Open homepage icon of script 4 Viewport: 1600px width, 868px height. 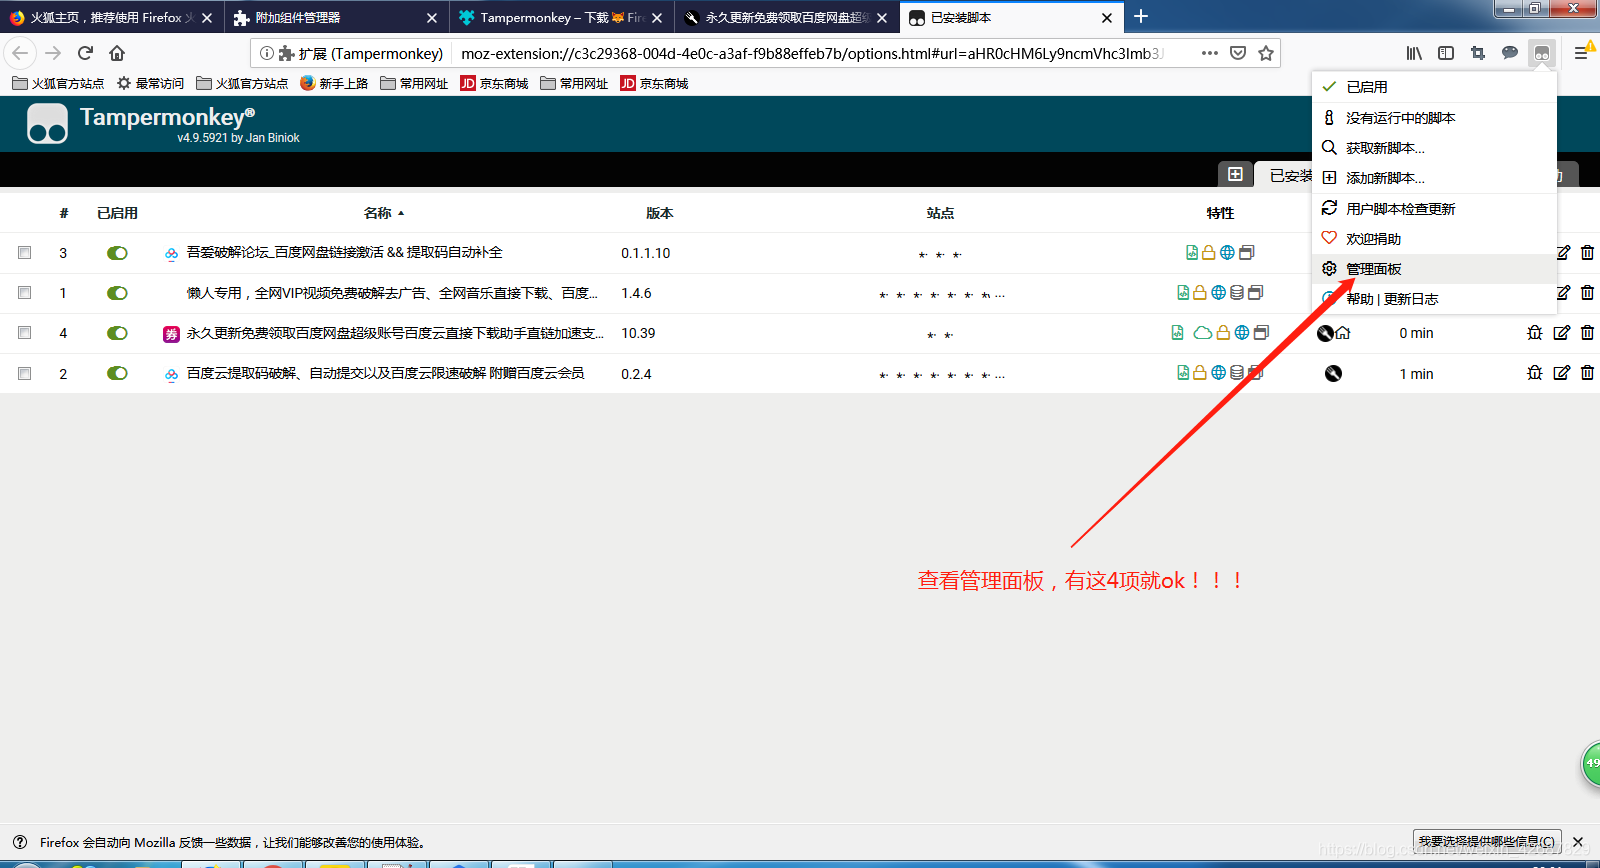(x=1343, y=333)
